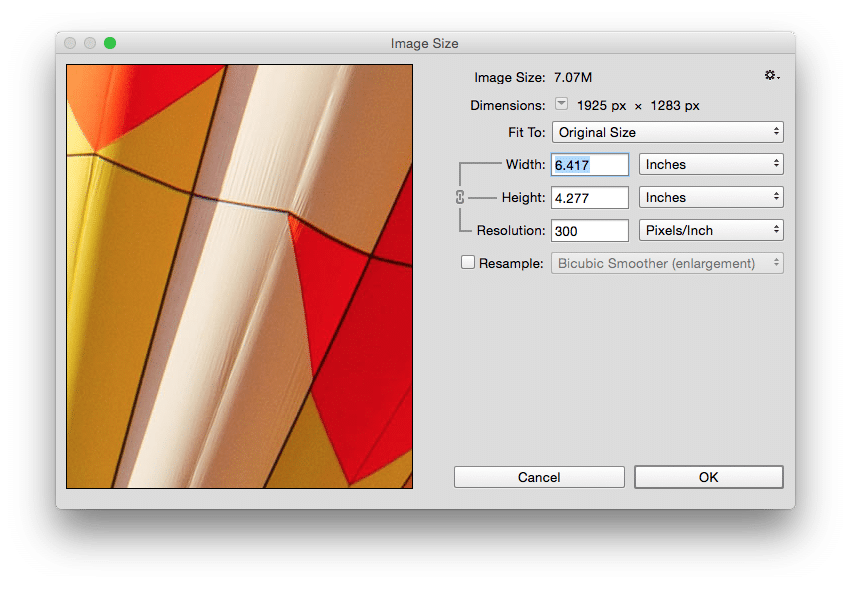Click the Image Size window title

(x=424, y=43)
